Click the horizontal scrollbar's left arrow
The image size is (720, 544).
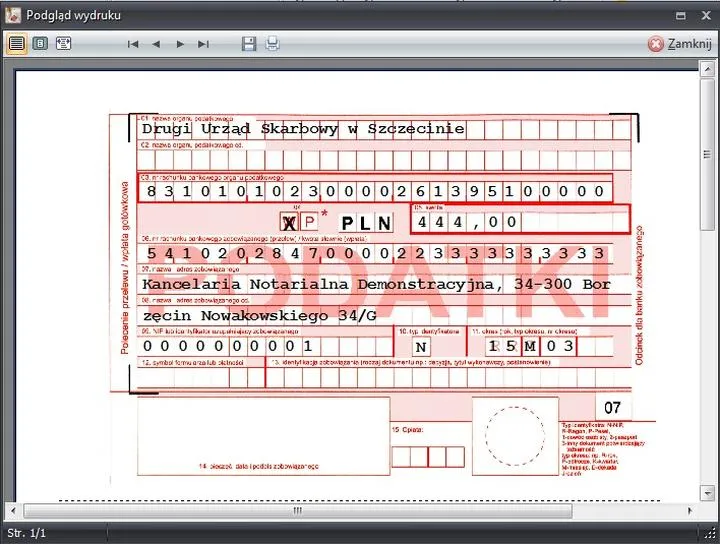pos(13,511)
